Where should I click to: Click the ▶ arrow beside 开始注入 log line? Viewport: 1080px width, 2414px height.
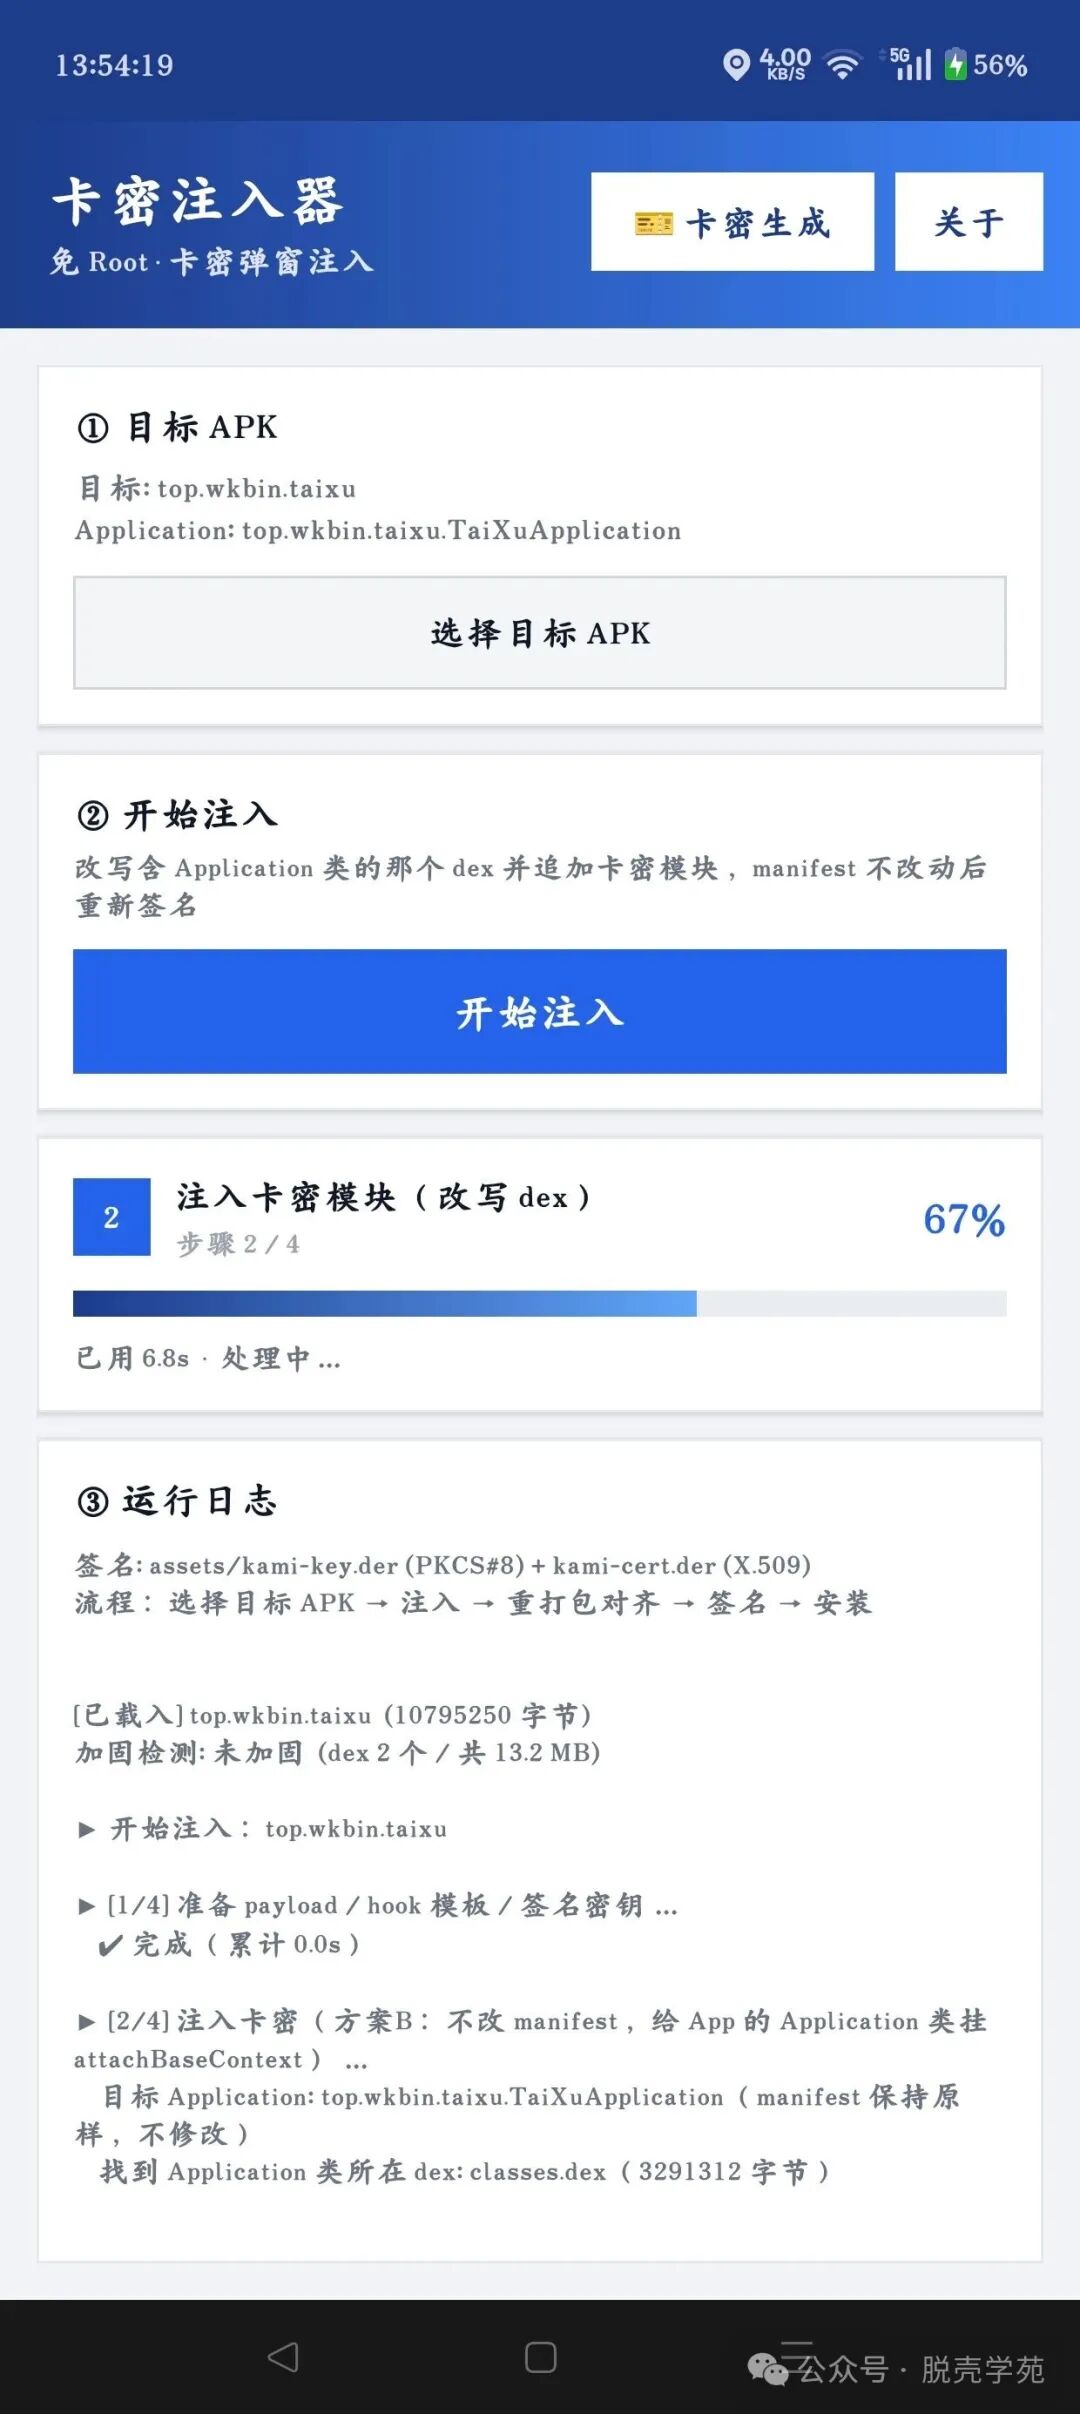[x=87, y=1830]
